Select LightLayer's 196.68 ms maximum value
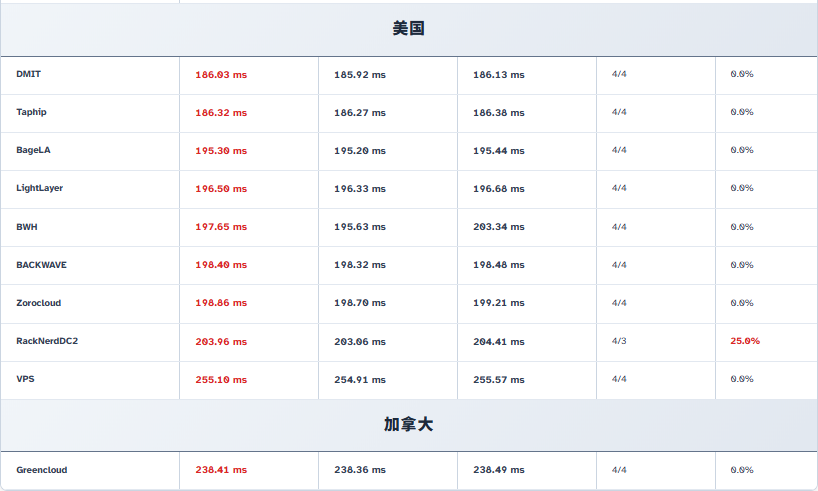Viewport: 818px width, 491px height. pyautogui.click(x=499, y=189)
